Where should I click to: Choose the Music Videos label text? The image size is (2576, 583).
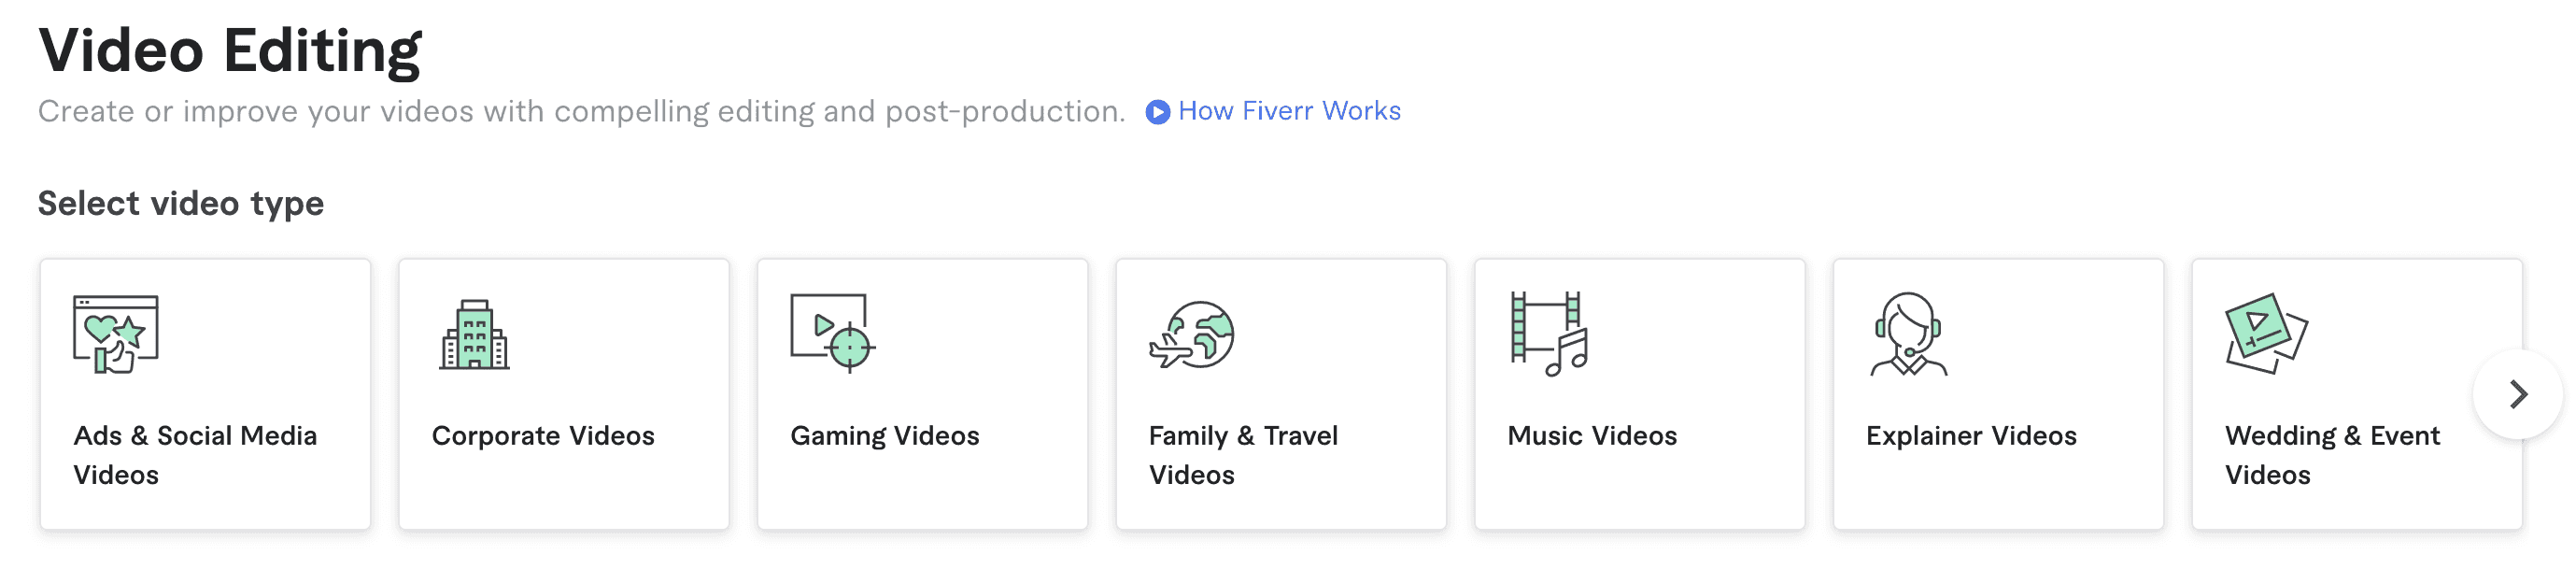[1592, 436]
